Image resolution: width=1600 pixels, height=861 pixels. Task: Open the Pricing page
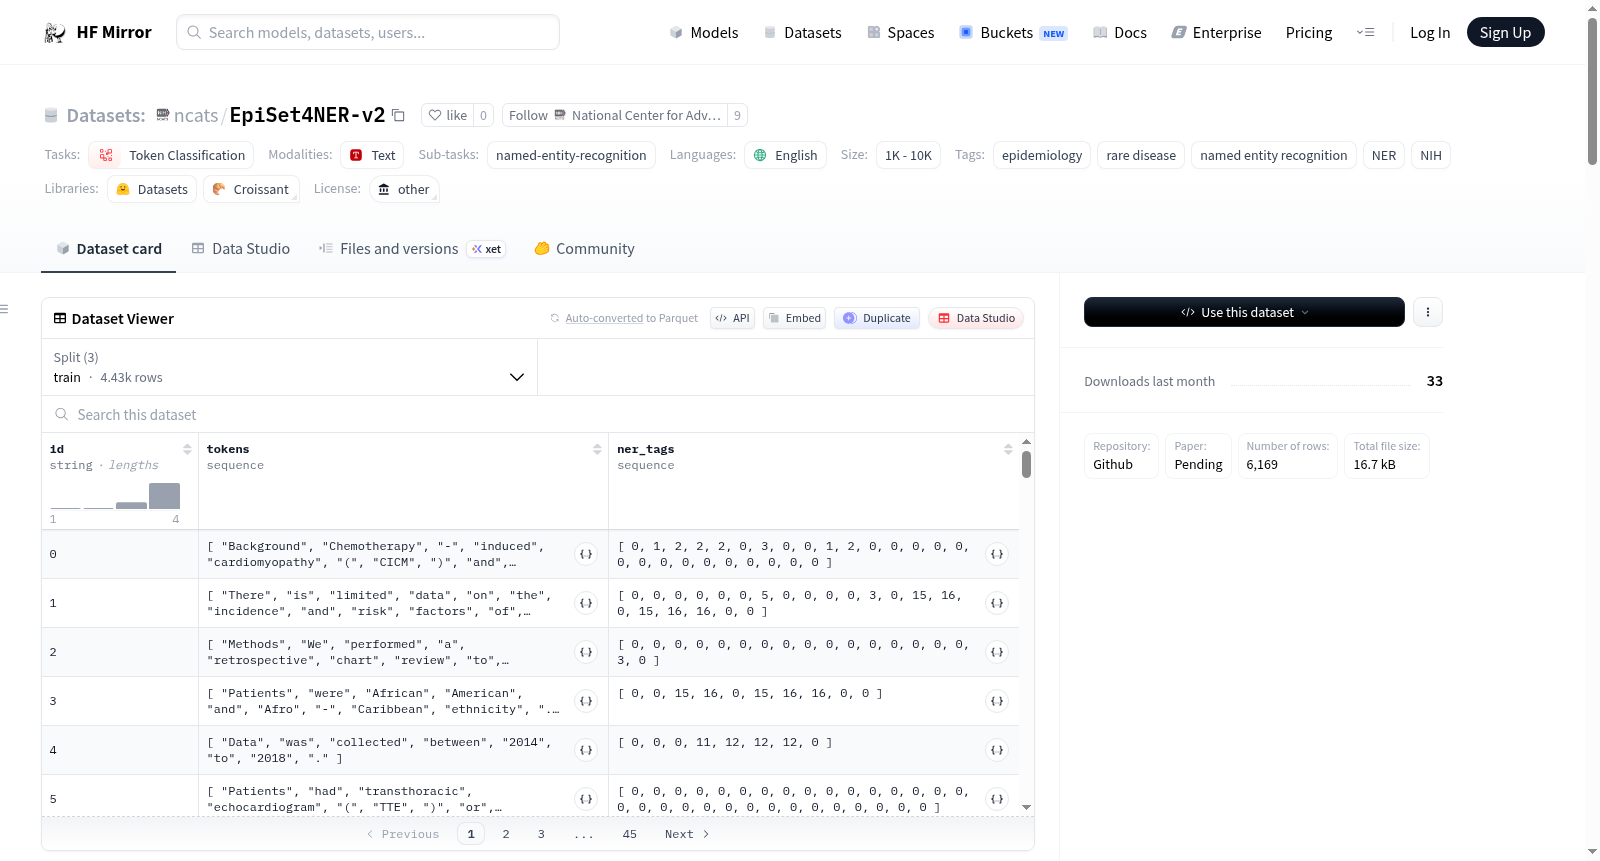point(1309,32)
